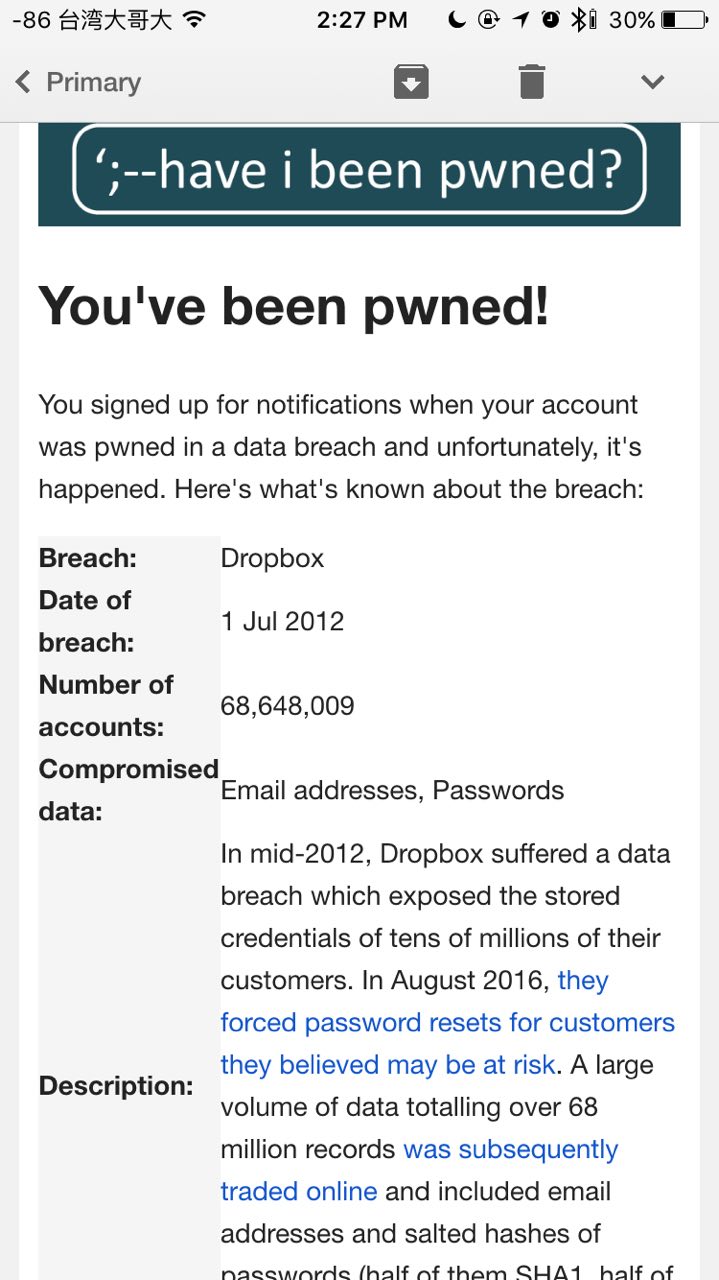The image size is (719, 1280).
Task: Tap the Do Not Disturb moon icon
Action: coord(456,19)
